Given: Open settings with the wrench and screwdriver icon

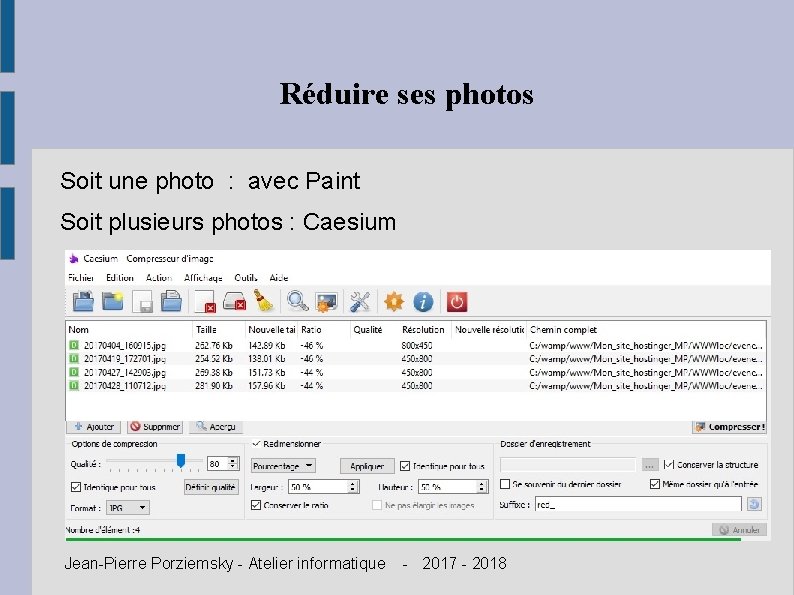Looking at the screenshot, I should coord(360,302).
